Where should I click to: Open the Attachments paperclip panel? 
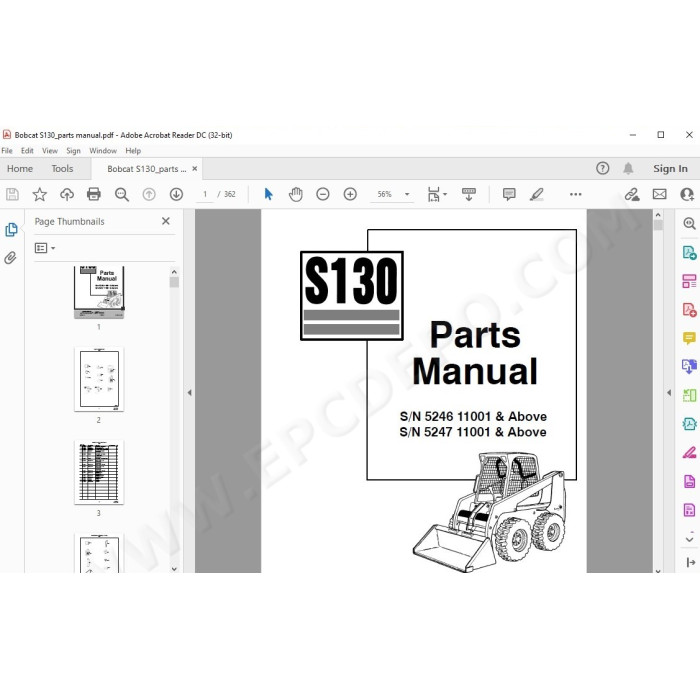click(x=10, y=258)
